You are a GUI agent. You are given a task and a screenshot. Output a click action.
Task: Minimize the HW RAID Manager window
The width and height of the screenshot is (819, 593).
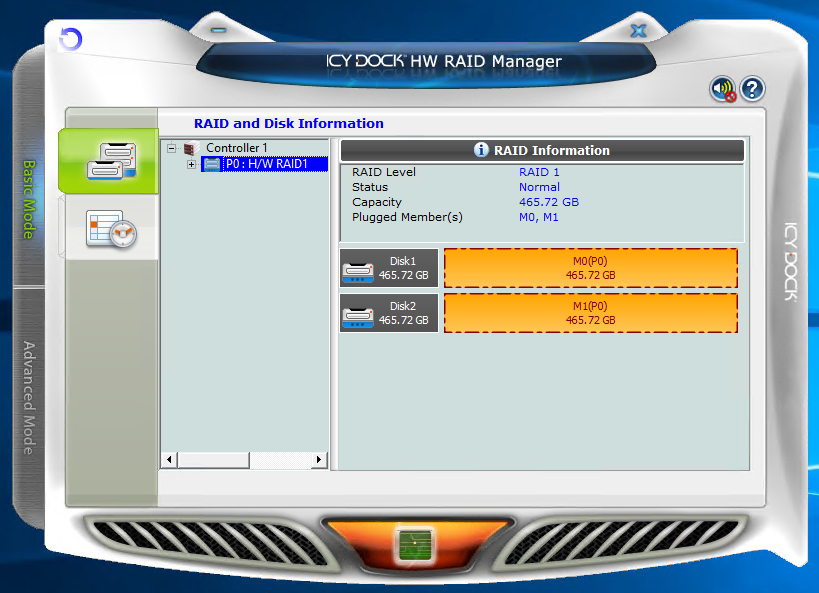point(219,30)
